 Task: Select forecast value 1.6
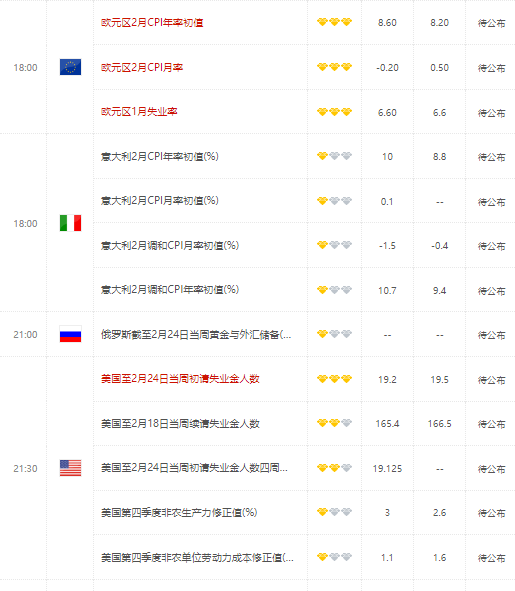click(440, 557)
